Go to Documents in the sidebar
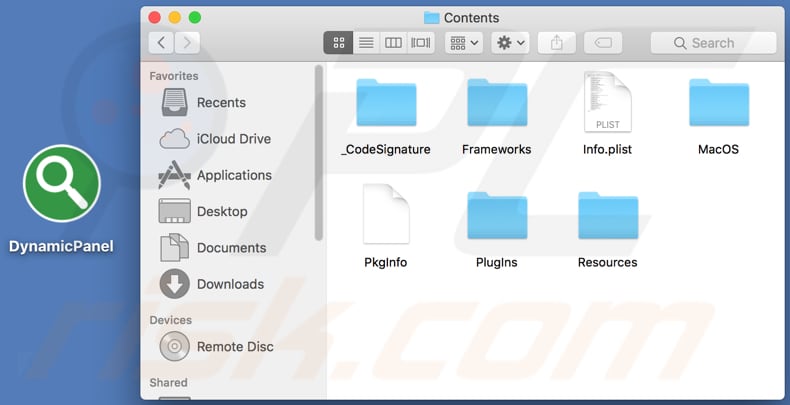 click(x=232, y=248)
